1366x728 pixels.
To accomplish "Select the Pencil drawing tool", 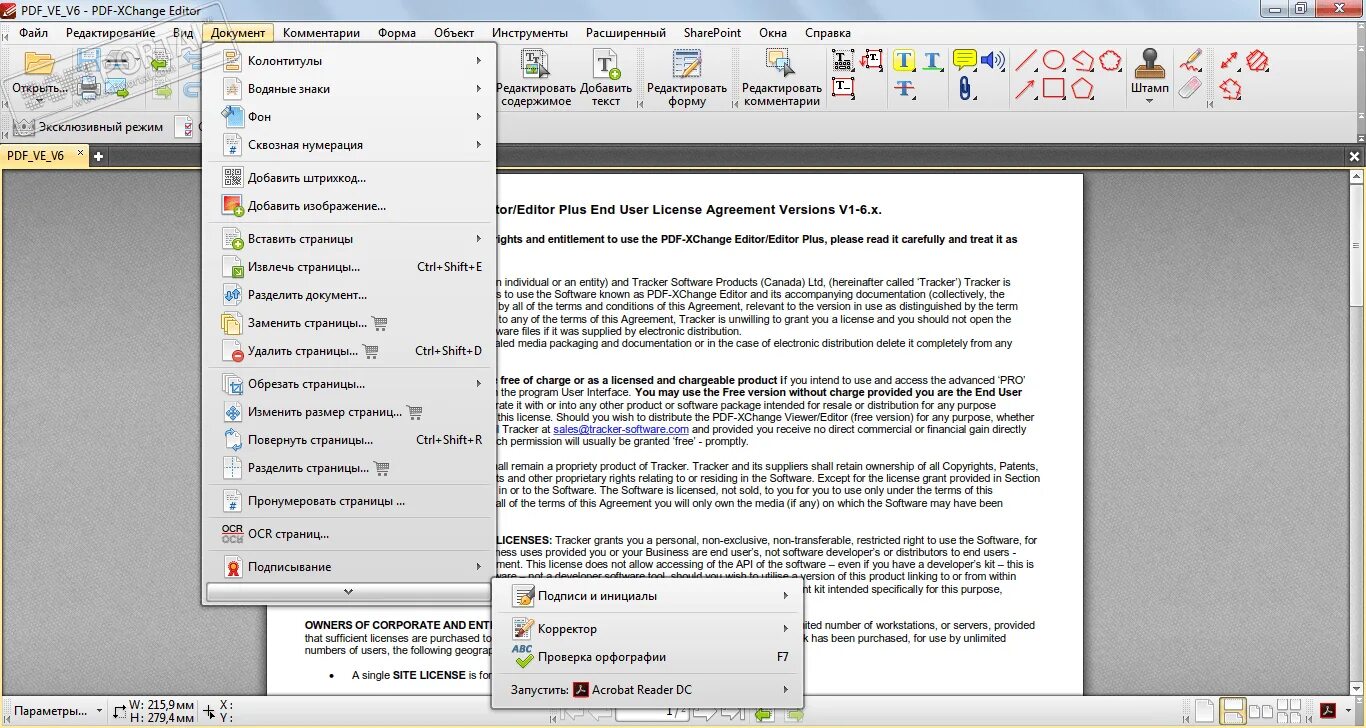I will pyautogui.click(x=1189, y=61).
